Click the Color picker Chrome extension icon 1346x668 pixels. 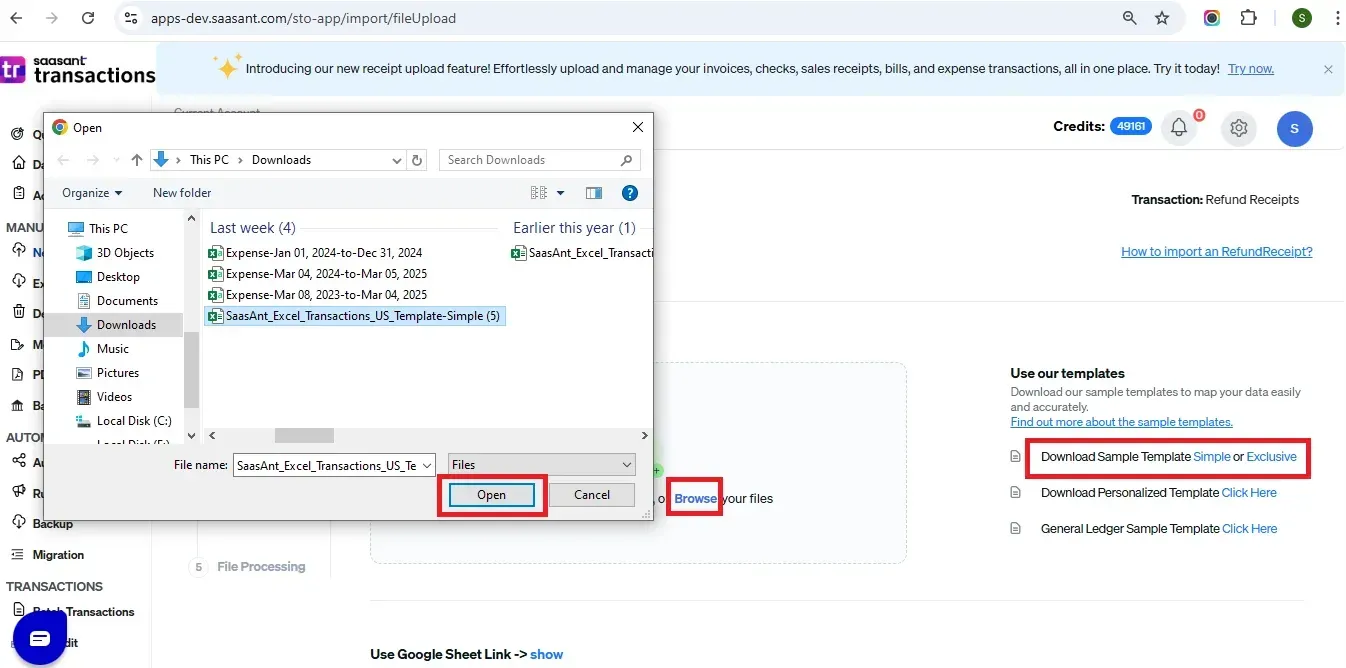click(1211, 18)
